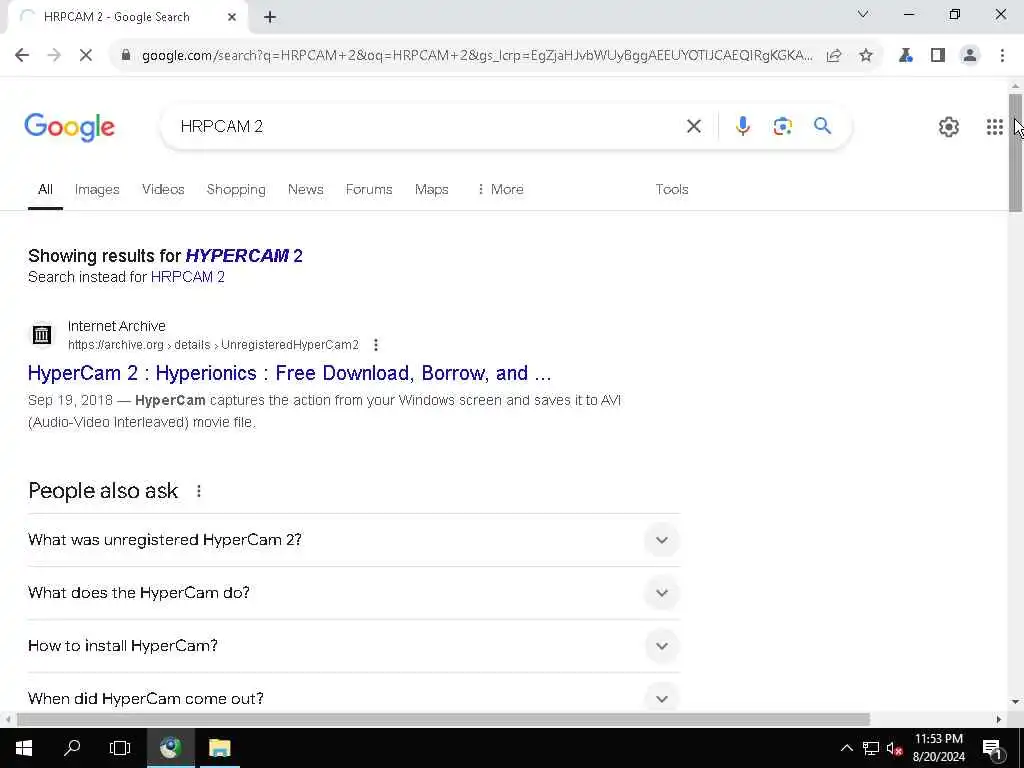
Task: Open search Tools options
Action: 672,189
